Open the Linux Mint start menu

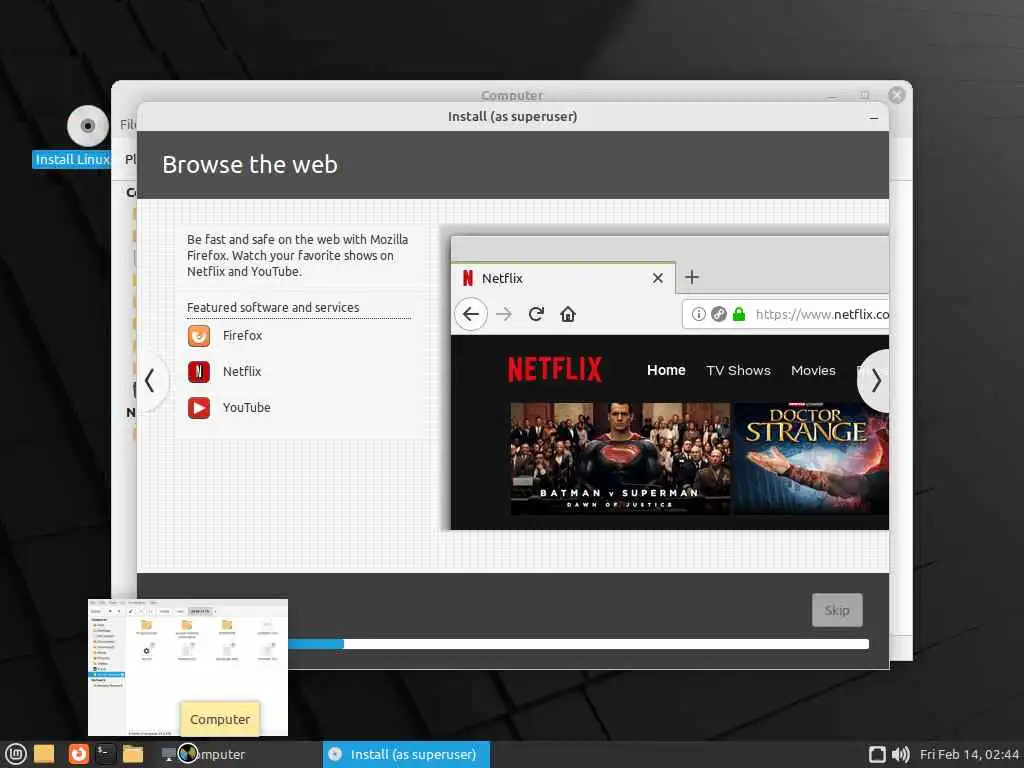[16, 754]
